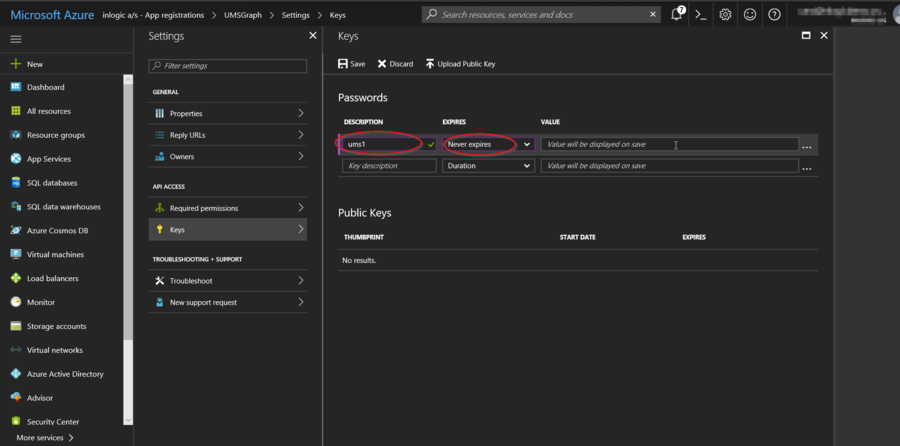The height and width of the screenshot is (446, 900).
Task: Open the Duration dropdown
Action: click(x=488, y=166)
